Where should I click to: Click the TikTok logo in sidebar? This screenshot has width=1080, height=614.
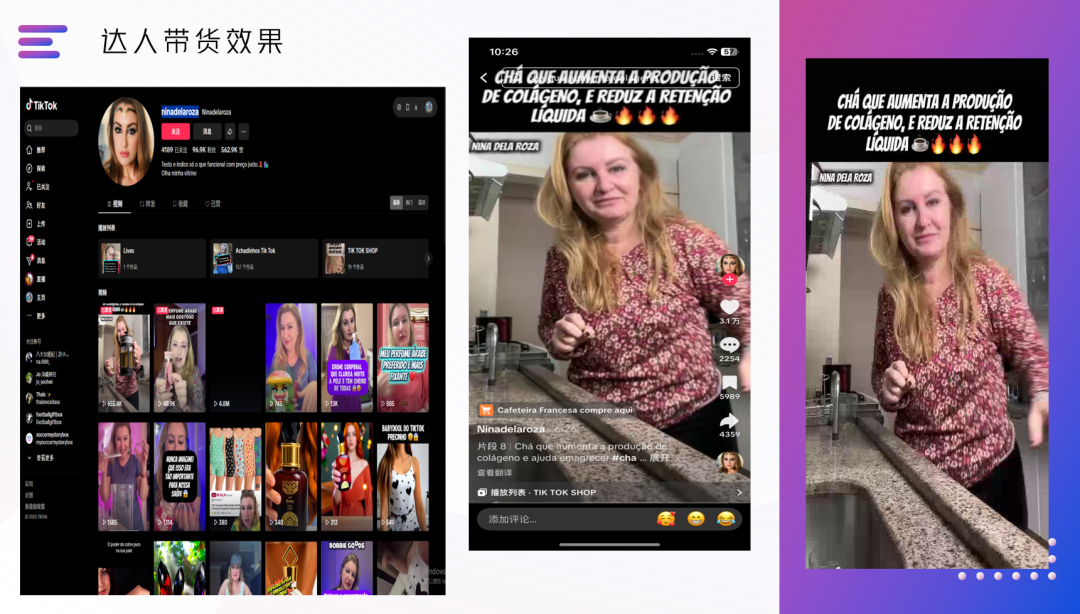pos(42,105)
